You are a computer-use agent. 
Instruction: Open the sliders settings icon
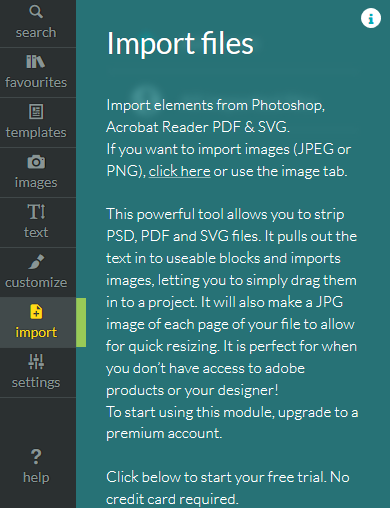[x=36, y=362]
